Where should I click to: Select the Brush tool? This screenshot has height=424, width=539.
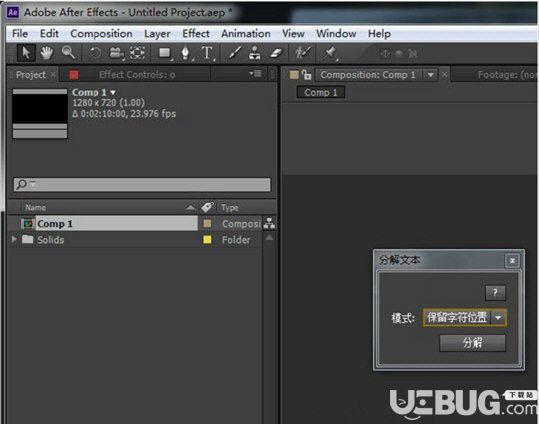point(235,53)
